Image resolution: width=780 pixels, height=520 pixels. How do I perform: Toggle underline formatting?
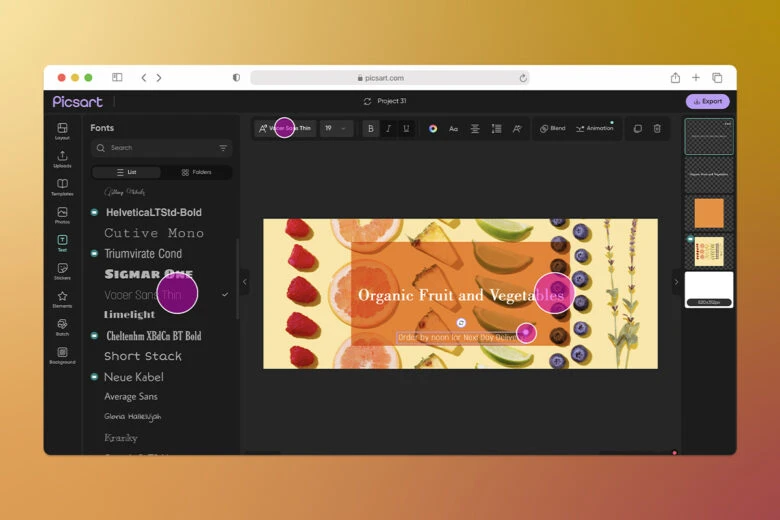(406, 128)
